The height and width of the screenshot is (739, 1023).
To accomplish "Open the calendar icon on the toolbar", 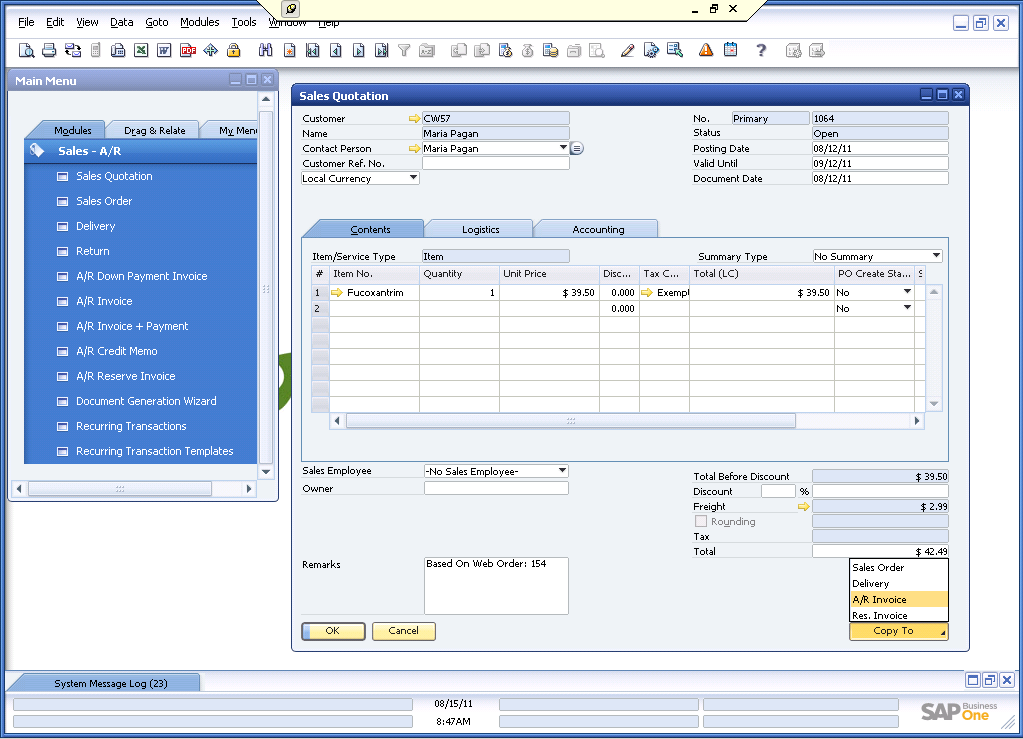I will [730, 50].
